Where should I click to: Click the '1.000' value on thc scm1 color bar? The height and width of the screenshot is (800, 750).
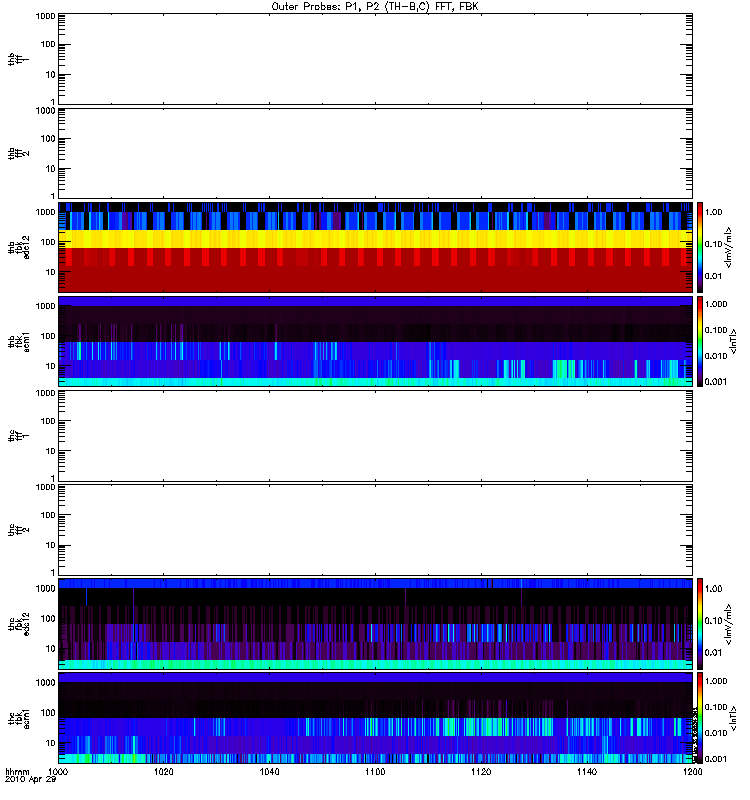click(x=716, y=681)
